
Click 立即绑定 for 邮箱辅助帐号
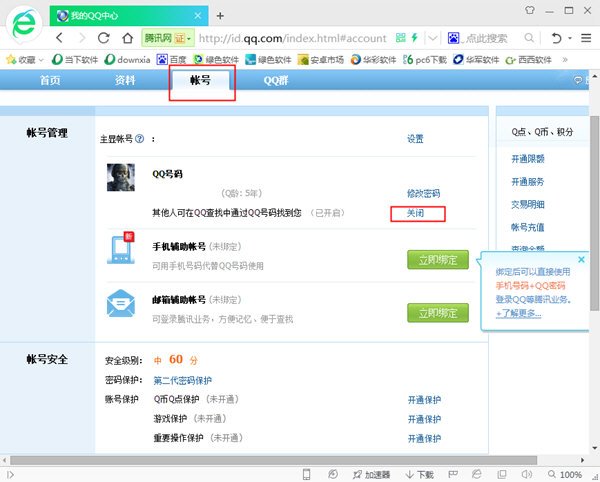click(x=438, y=313)
